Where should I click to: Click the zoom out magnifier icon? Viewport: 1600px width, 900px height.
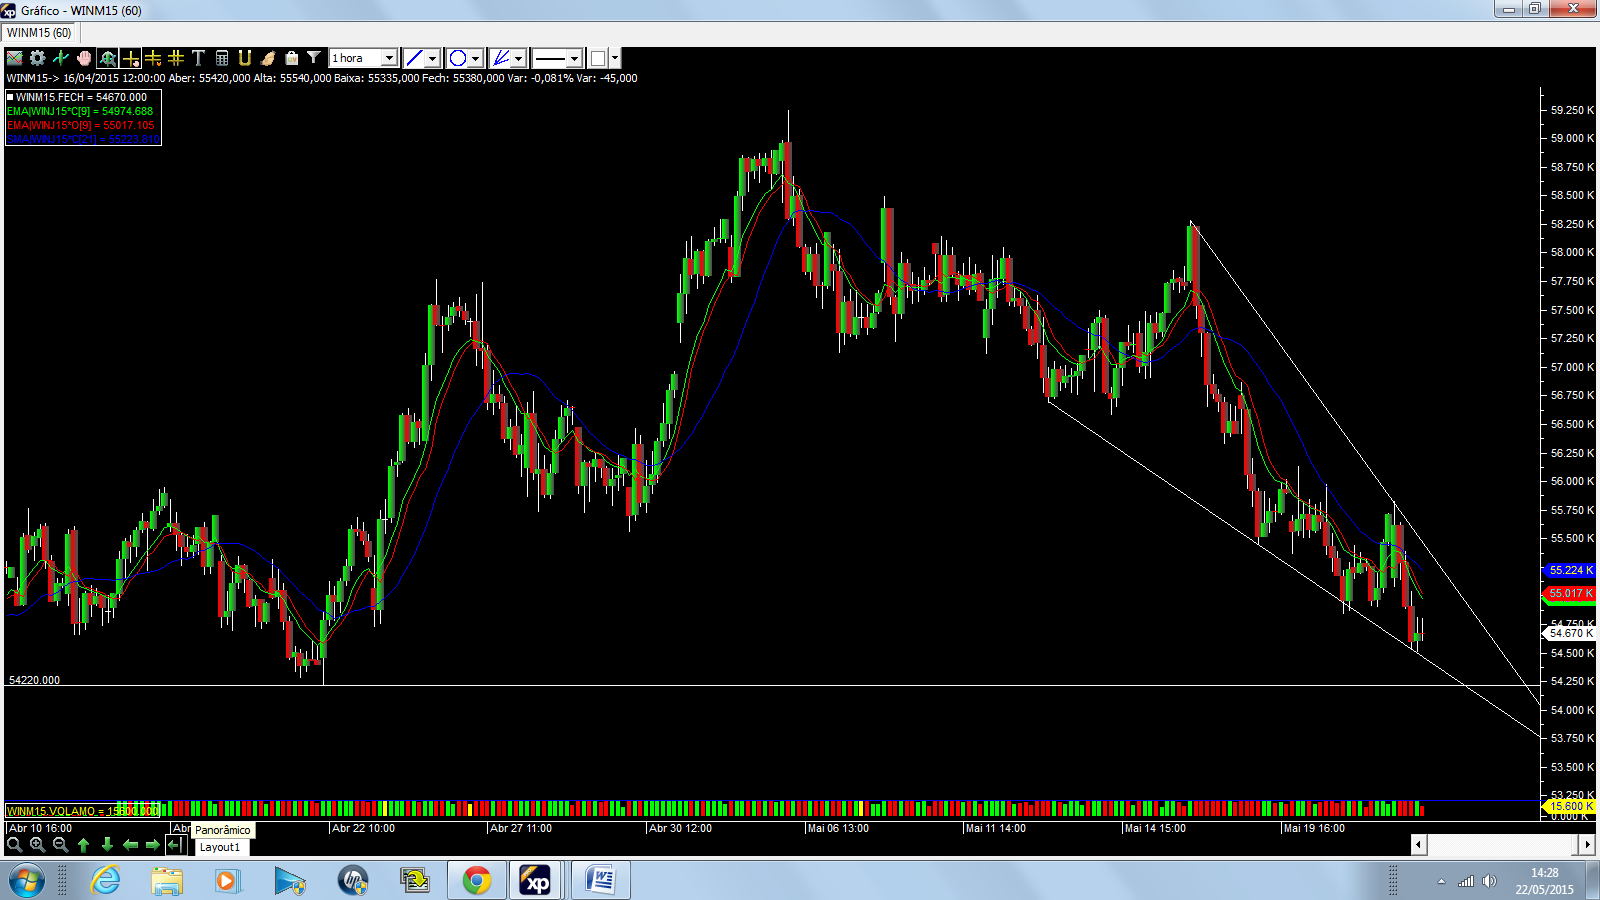tap(60, 845)
